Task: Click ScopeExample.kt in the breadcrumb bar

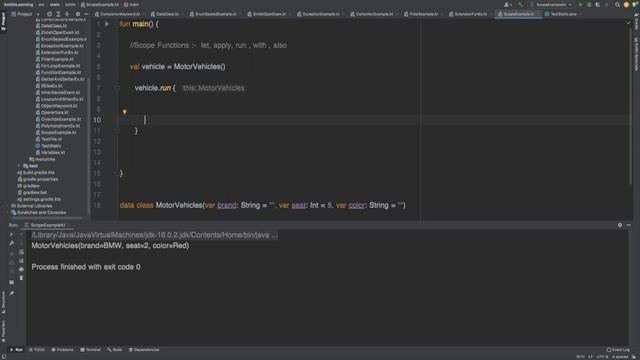Action: pos(100,4)
